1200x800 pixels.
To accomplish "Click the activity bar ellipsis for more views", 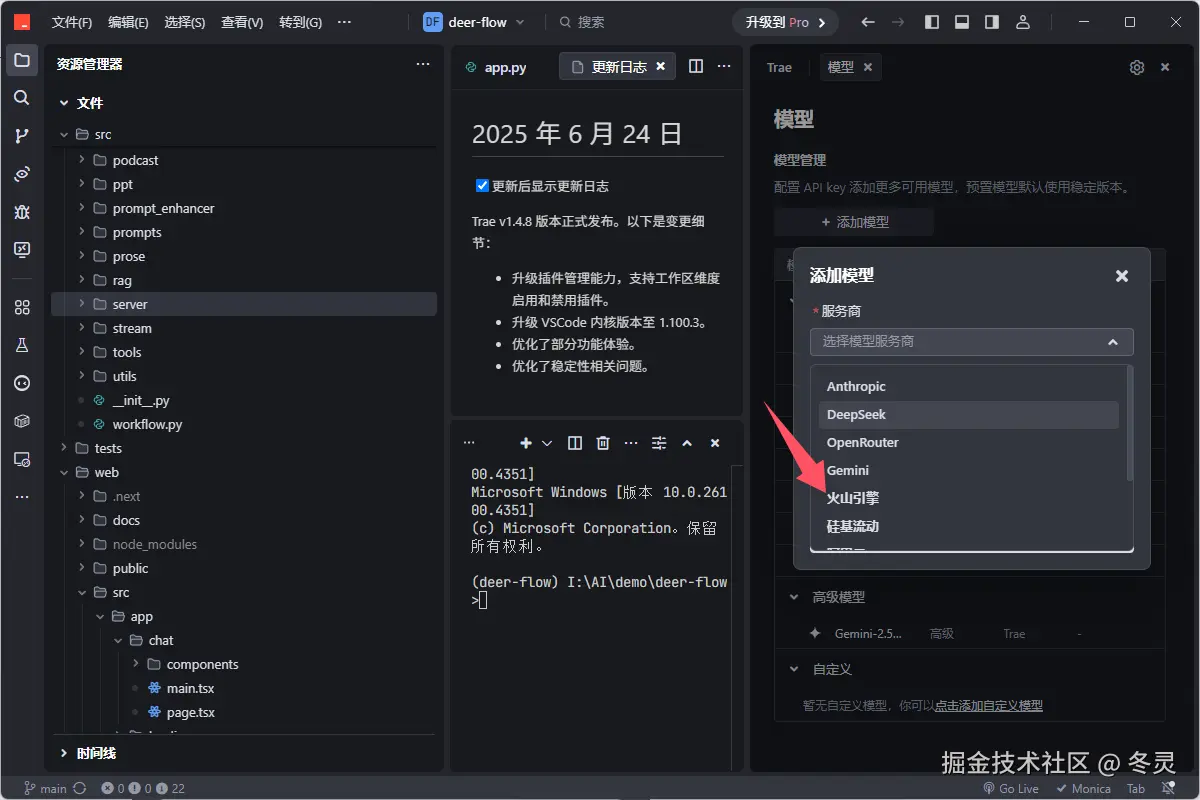I will (x=22, y=497).
